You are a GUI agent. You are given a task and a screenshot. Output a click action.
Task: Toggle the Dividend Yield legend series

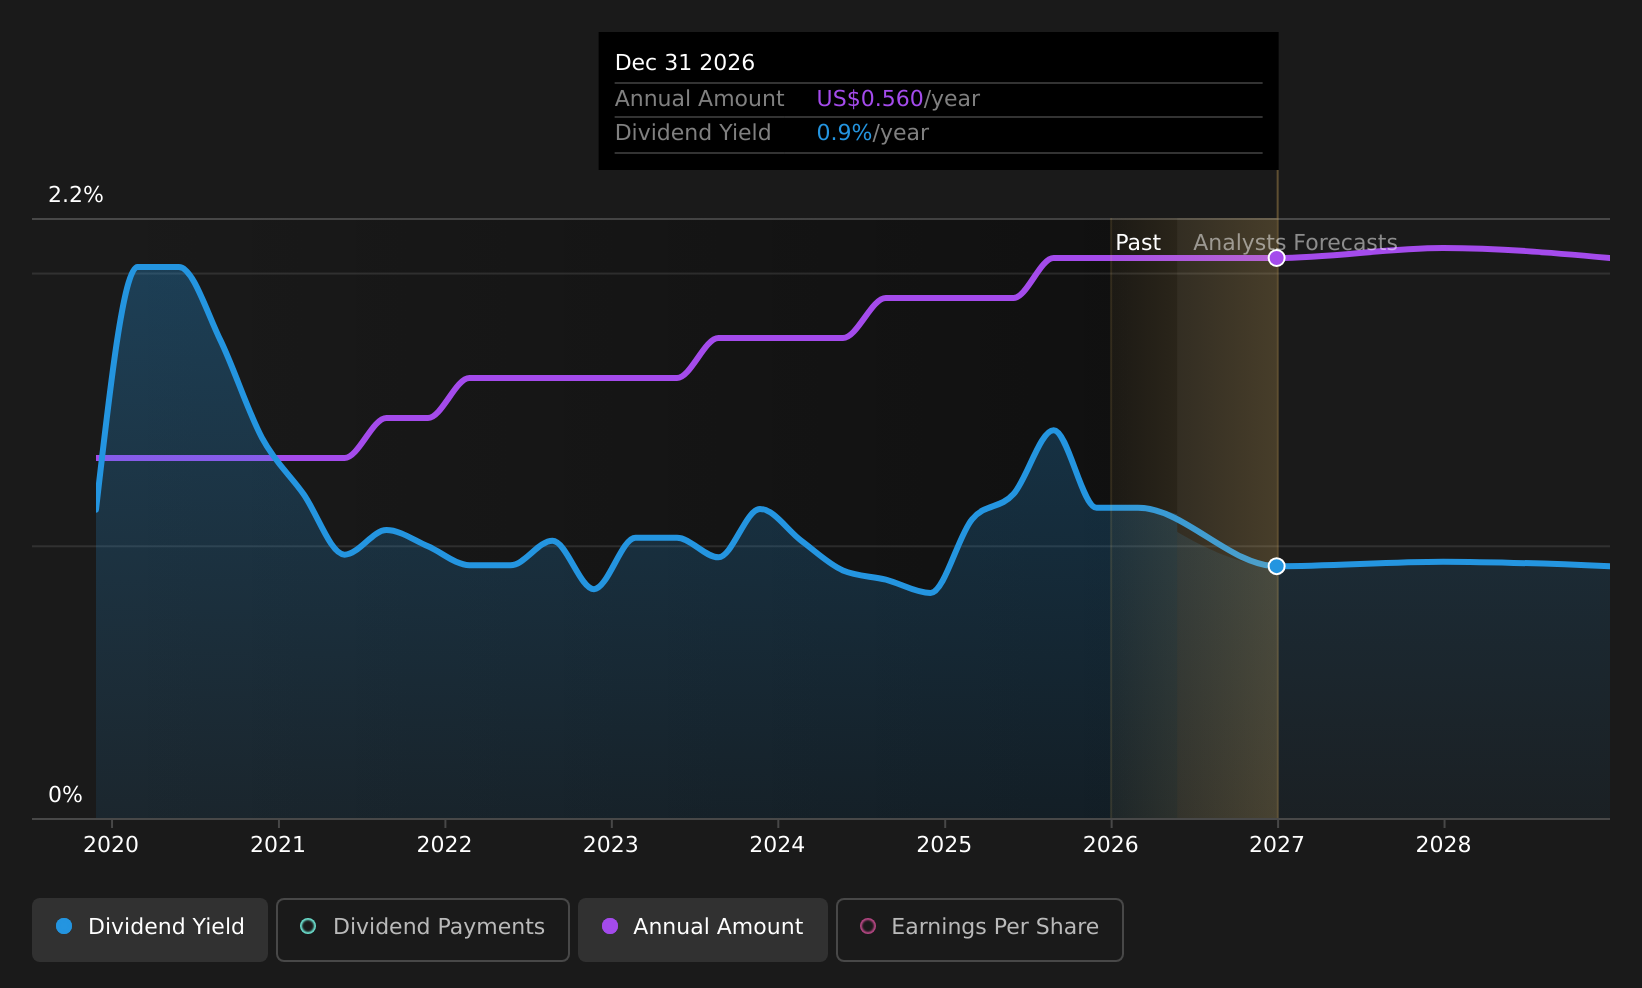coord(150,929)
